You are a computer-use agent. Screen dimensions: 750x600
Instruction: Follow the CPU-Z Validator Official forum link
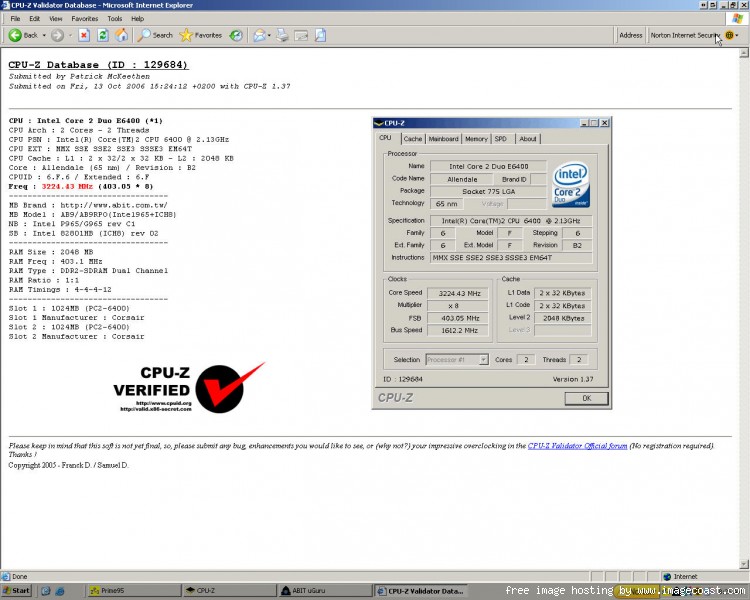577,446
